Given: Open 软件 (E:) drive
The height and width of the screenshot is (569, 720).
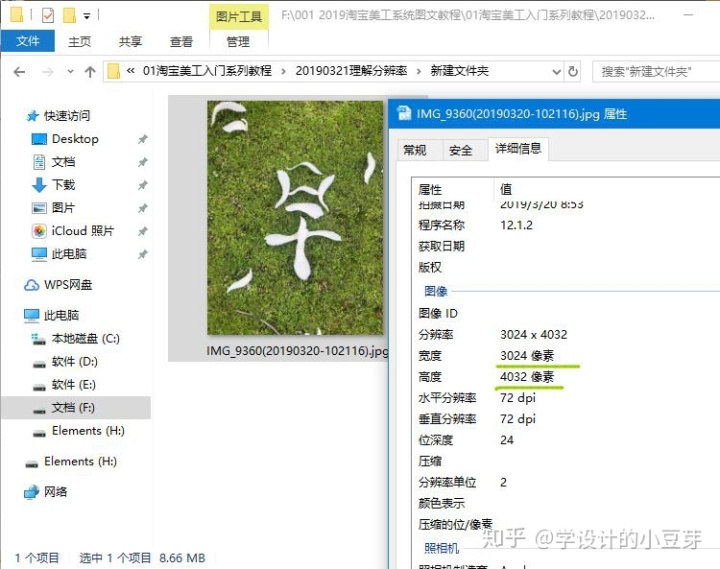Looking at the screenshot, I should tap(73, 384).
